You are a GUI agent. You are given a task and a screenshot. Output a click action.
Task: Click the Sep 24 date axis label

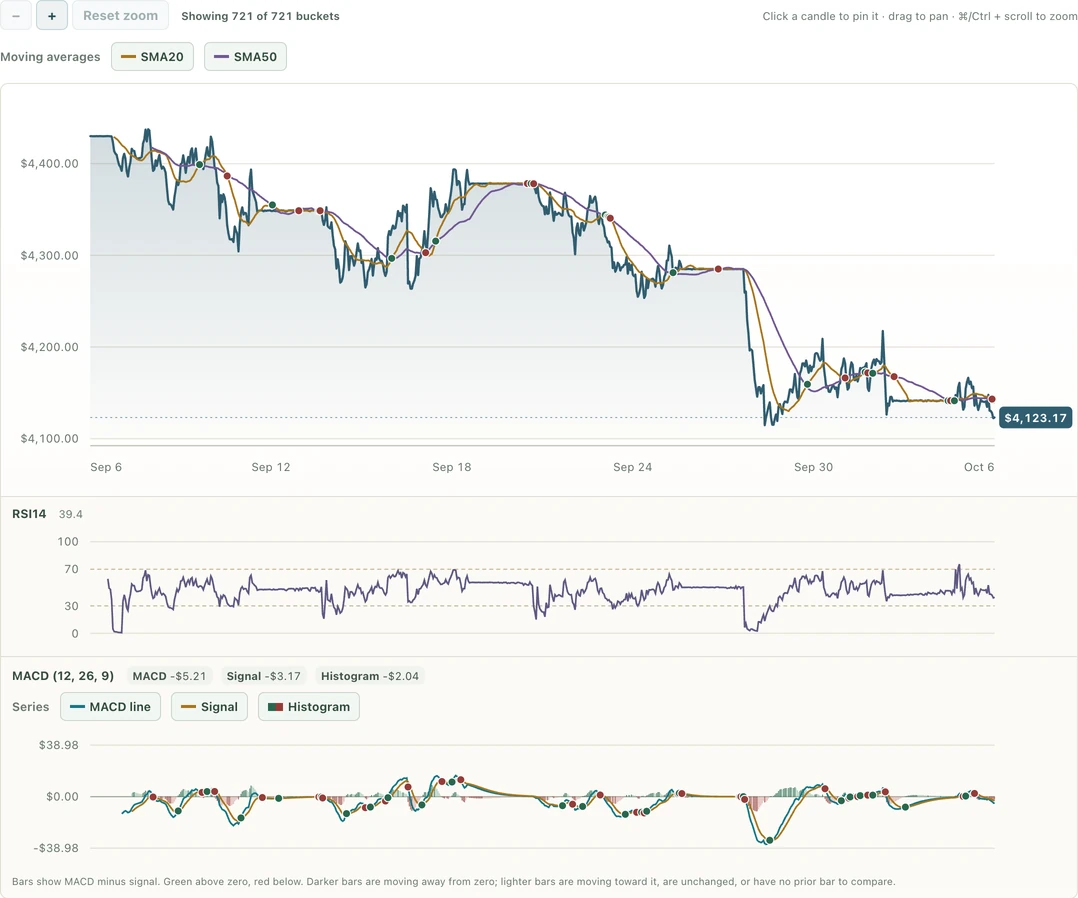[632, 467]
